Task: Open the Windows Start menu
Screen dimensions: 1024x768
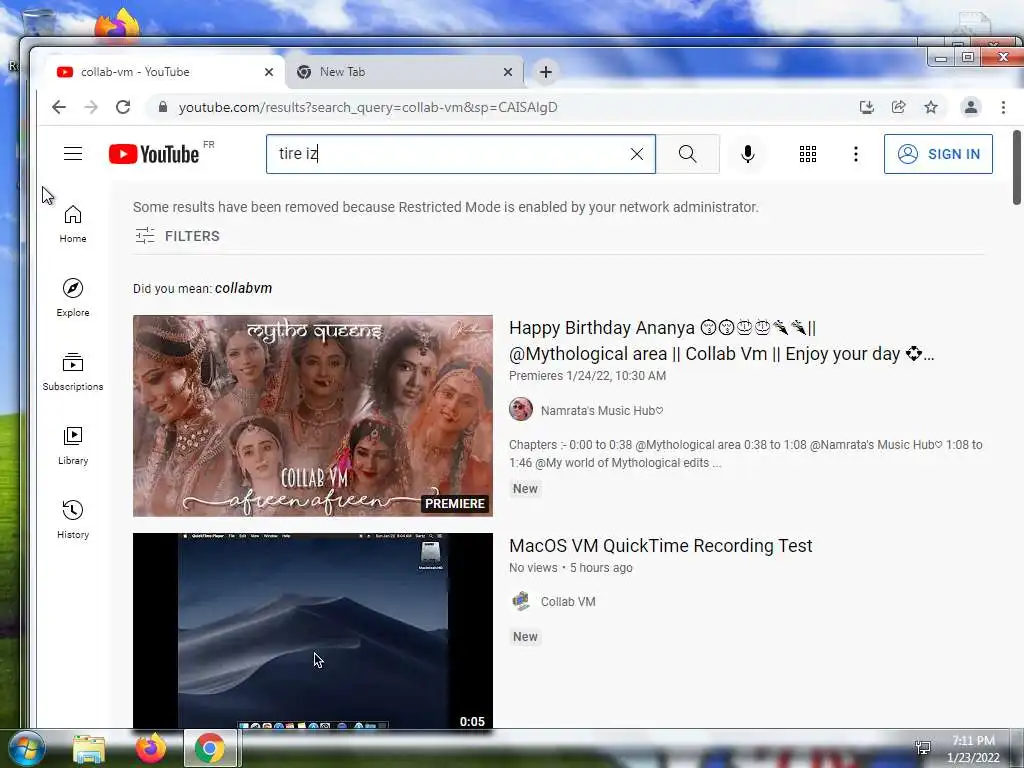Action: pyautogui.click(x=27, y=748)
